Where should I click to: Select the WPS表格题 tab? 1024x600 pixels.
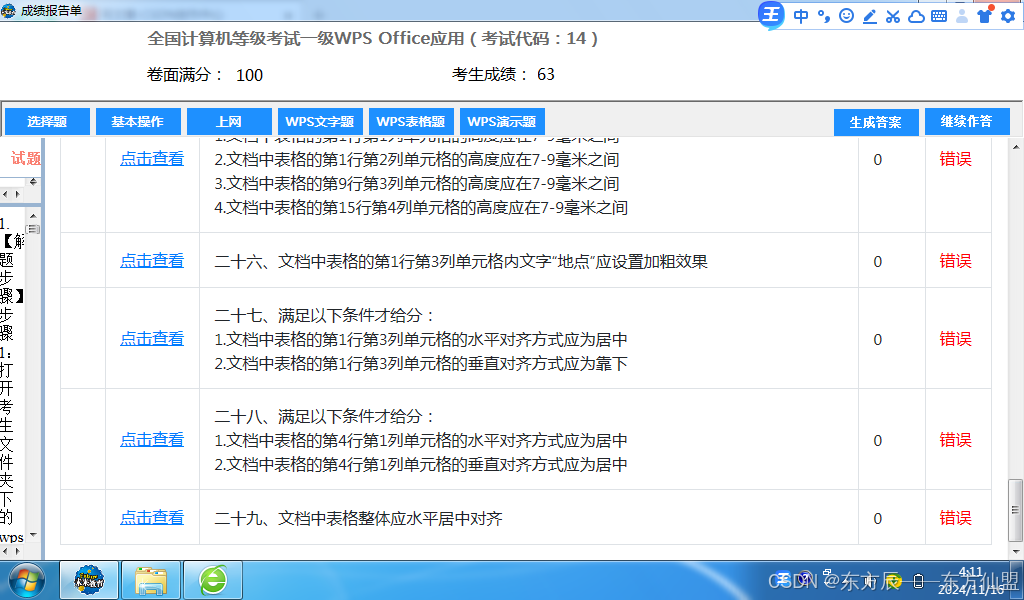click(x=411, y=121)
